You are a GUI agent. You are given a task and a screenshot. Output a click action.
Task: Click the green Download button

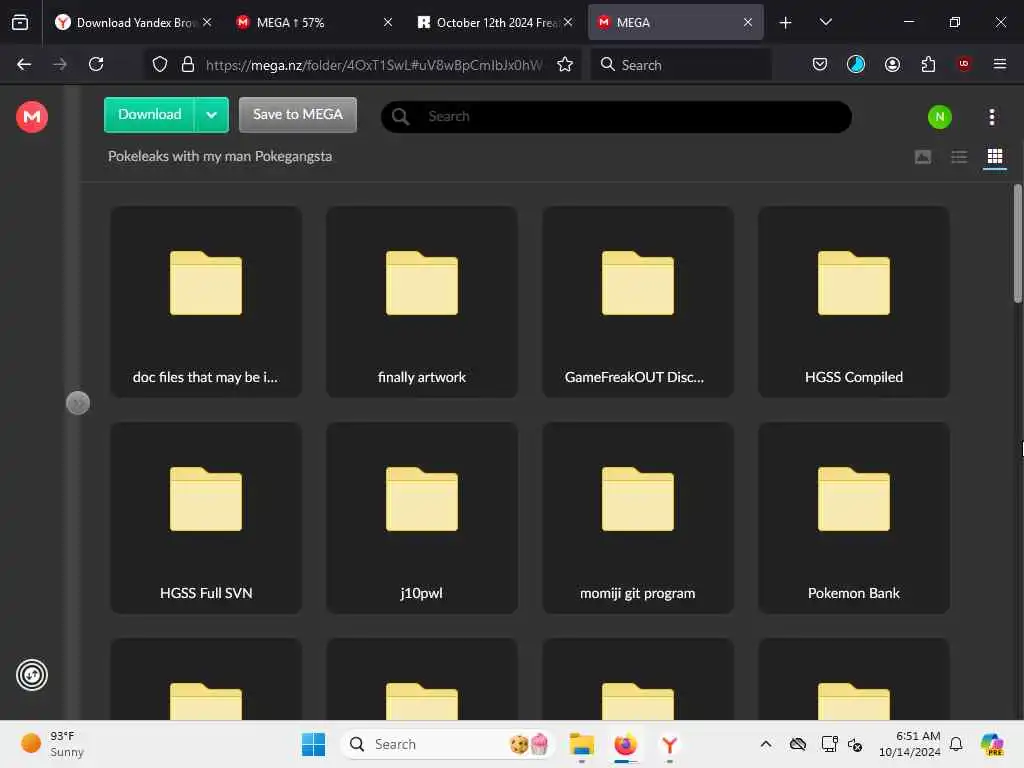pos(150,115)
